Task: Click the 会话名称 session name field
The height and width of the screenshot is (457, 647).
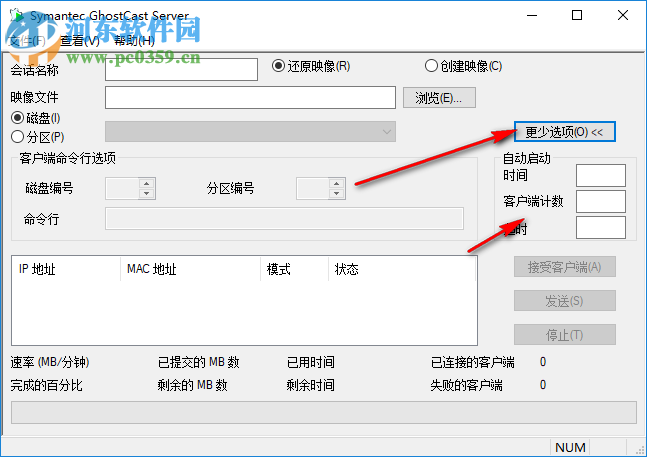Action: [x=182, y=69]
